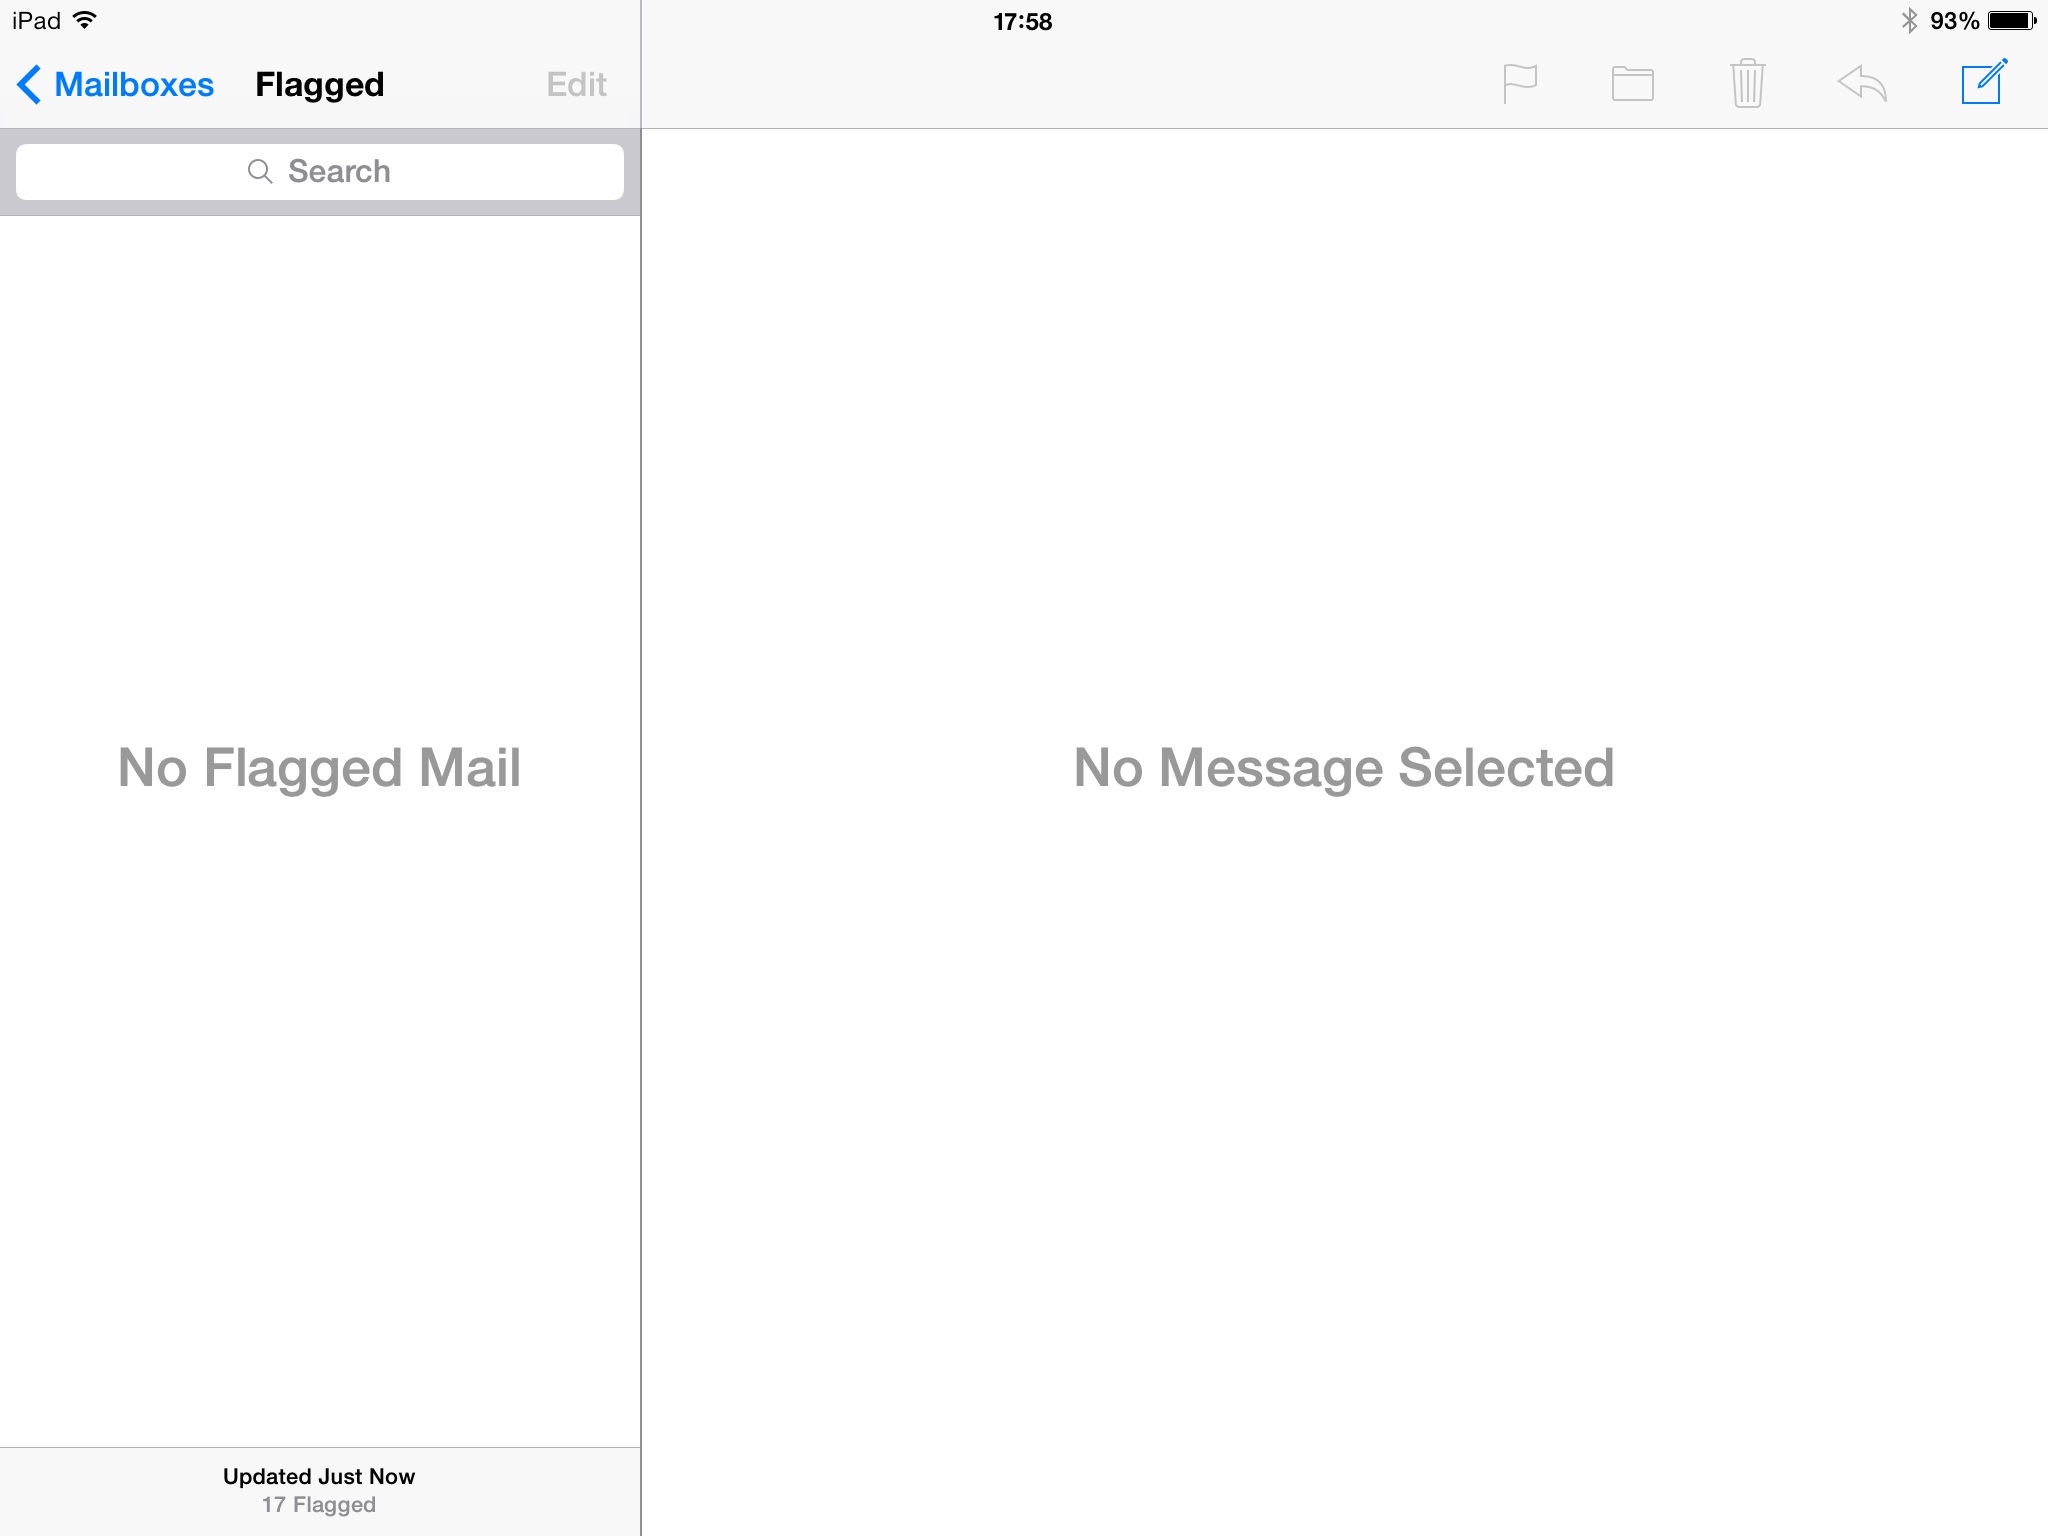Return to Mailboxes list
2048x1536 pixels.
point(134,85)
